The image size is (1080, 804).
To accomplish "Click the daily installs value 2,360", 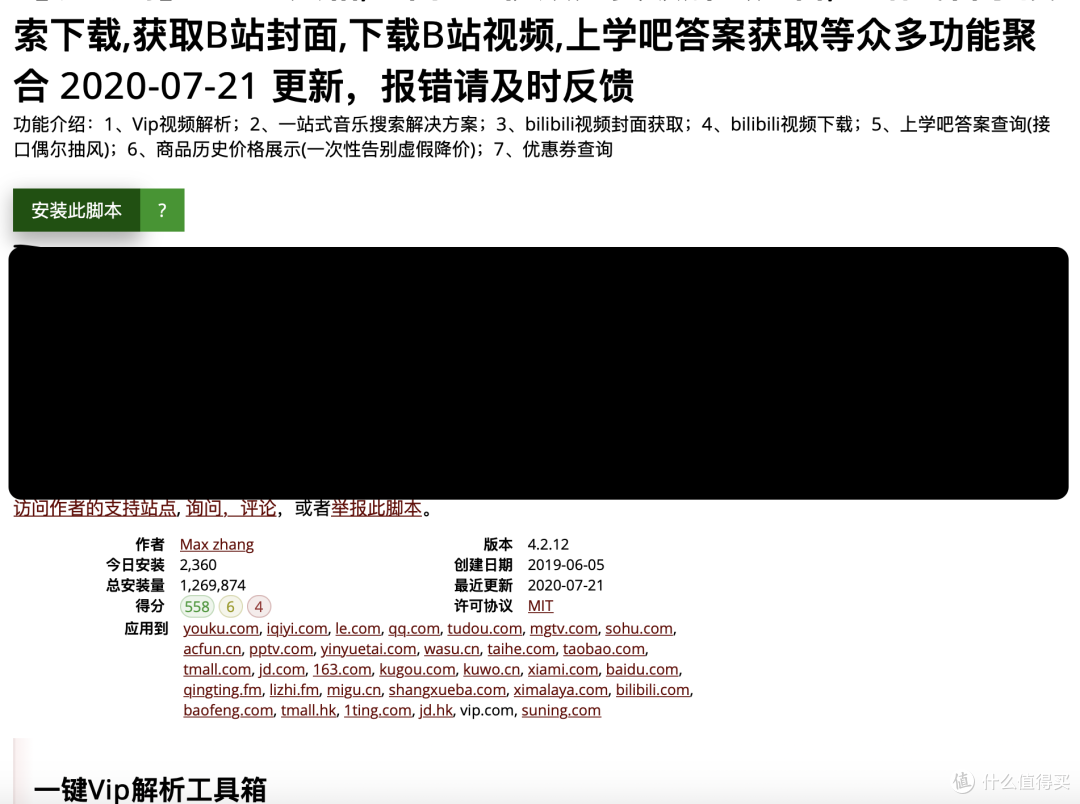I will coord(198,565).
